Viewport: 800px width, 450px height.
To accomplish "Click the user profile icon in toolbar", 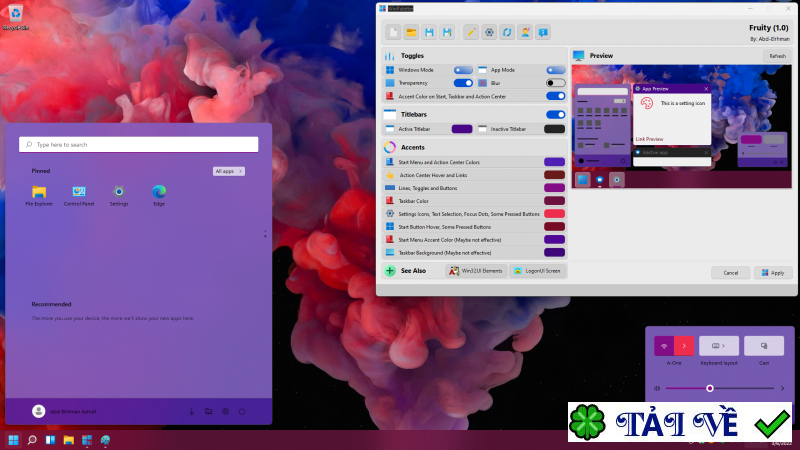I will [x=525, y=32].
